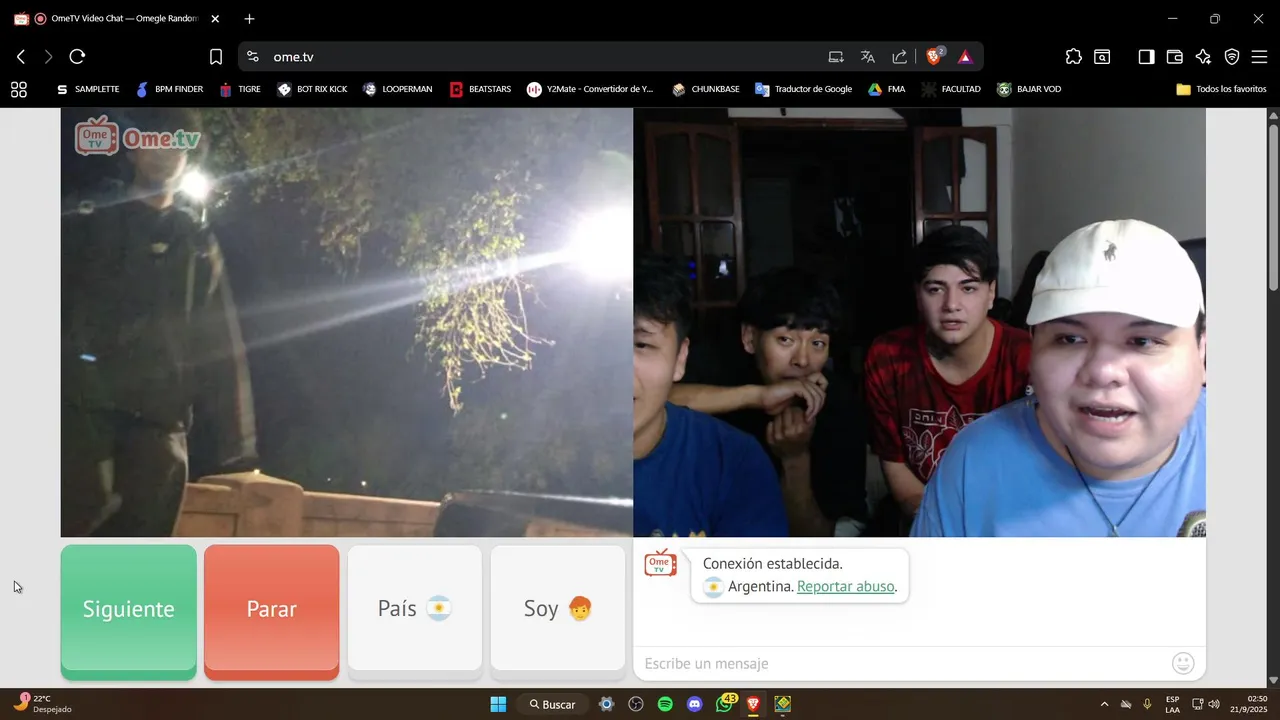Click the forward navigation arrow
The width and height of the screenshot is (1280, 720).
[x=48, y=57]
